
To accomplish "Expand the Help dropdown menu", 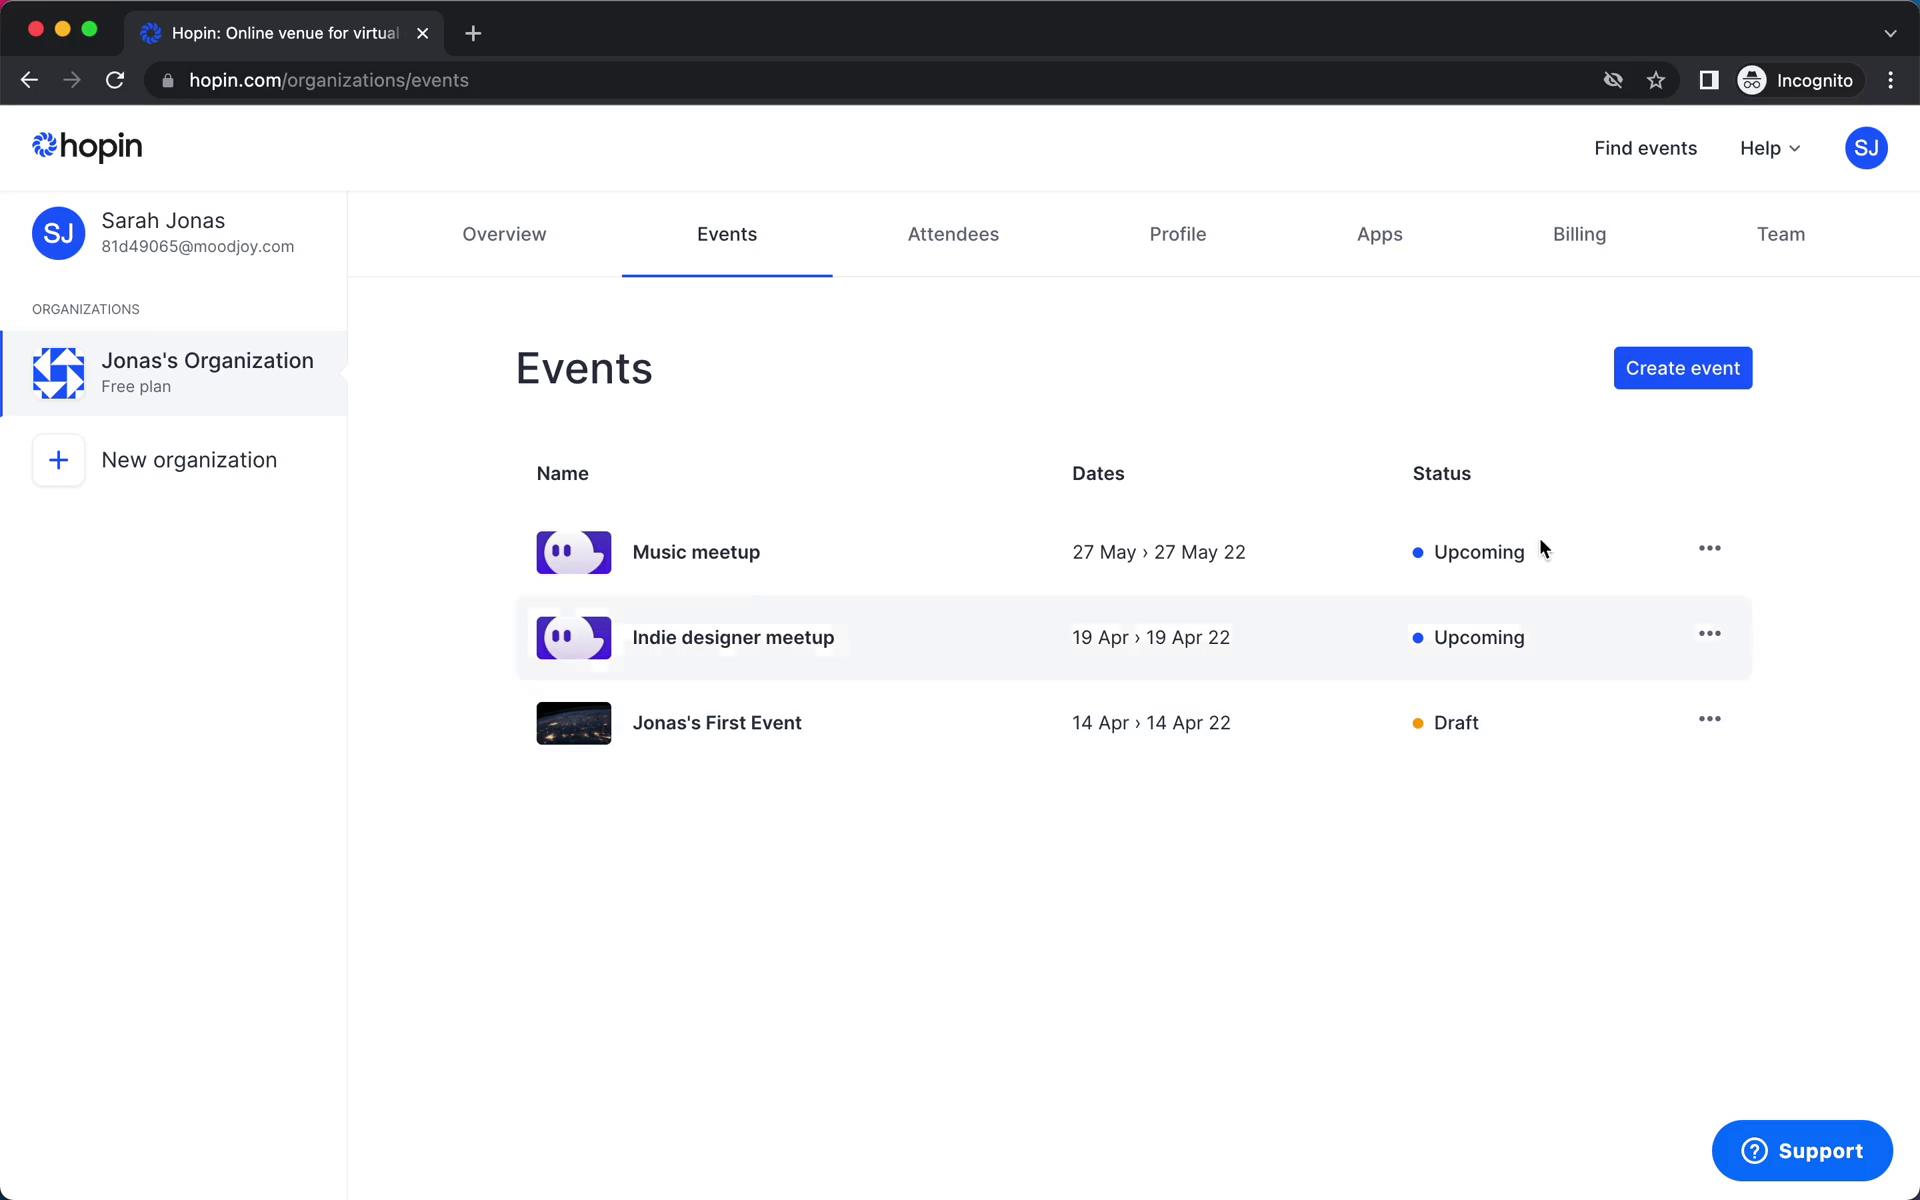I will pos(1769,148).
